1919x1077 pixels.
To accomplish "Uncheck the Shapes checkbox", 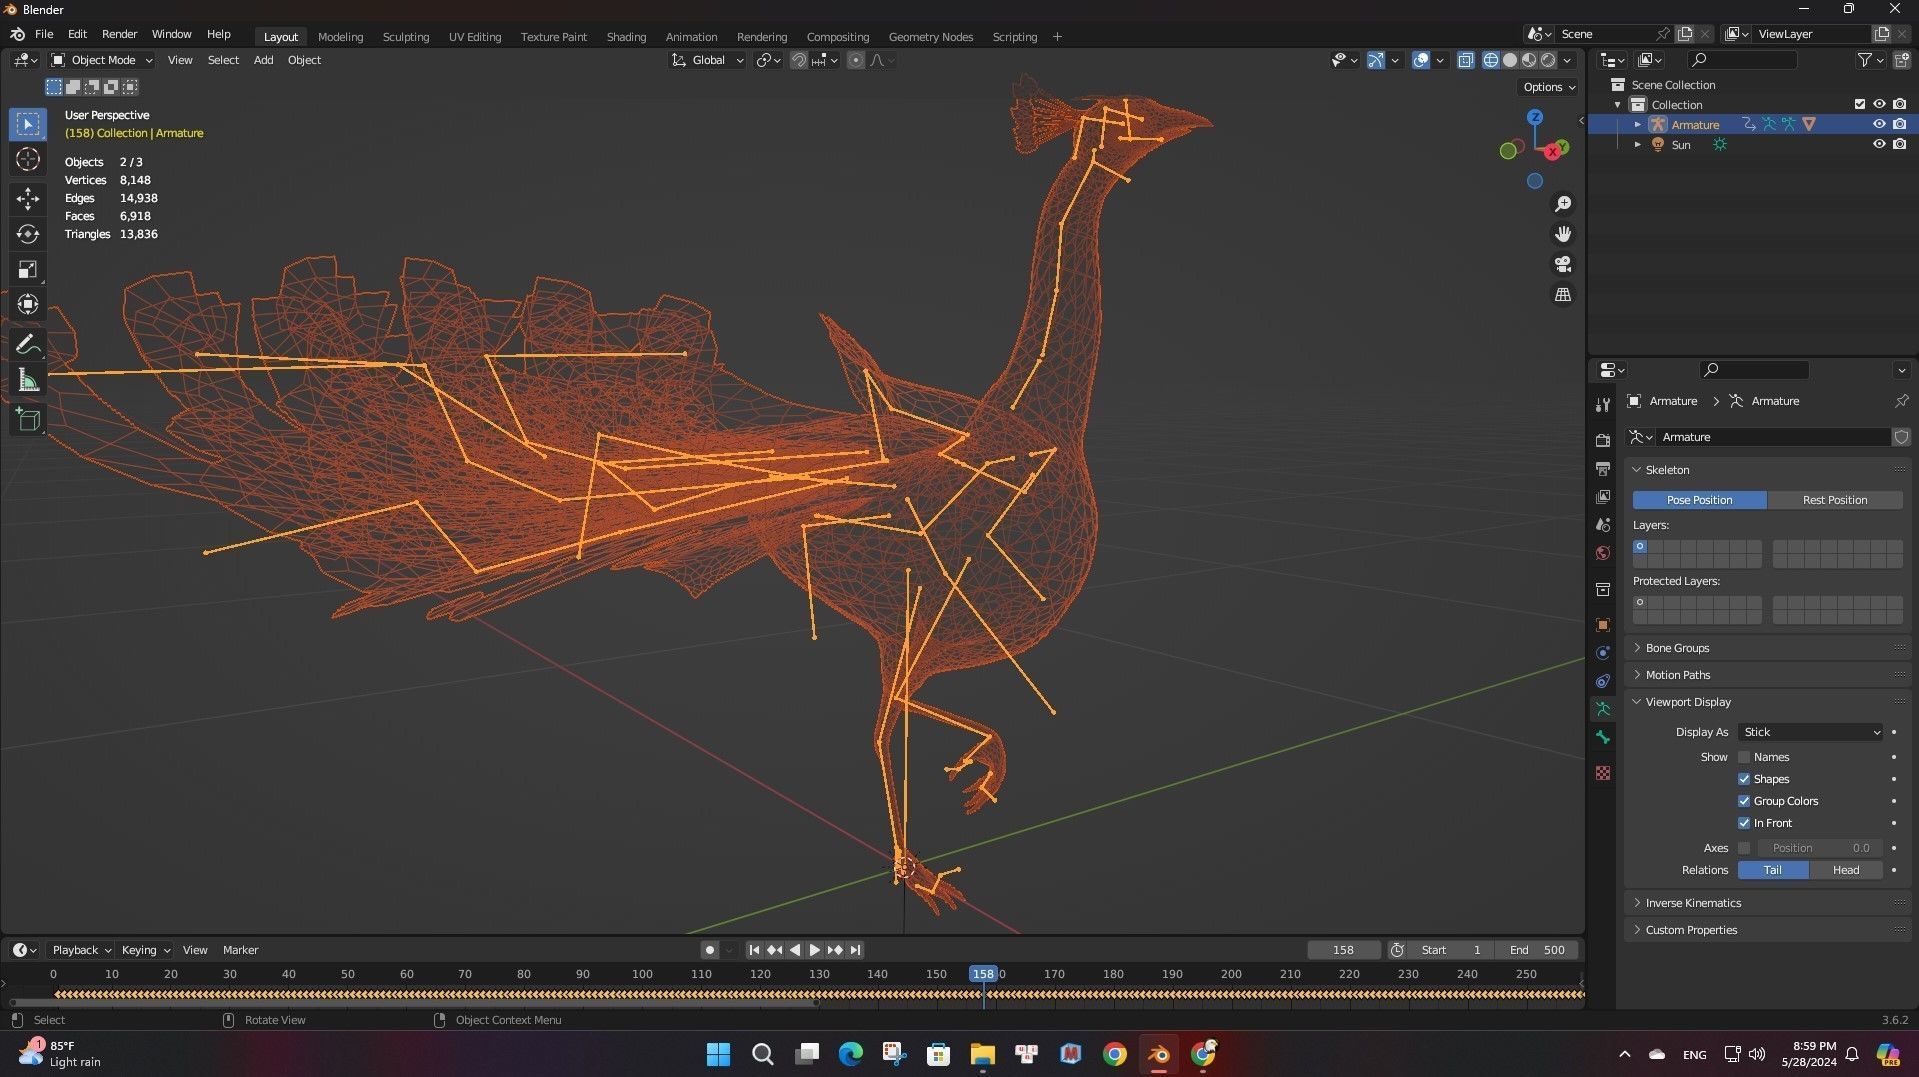I will pos(1744,779).
